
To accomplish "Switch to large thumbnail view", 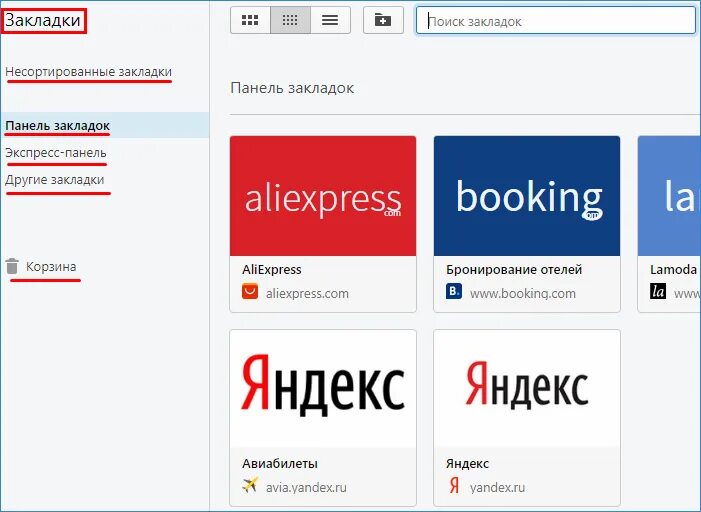I will 250,20.
